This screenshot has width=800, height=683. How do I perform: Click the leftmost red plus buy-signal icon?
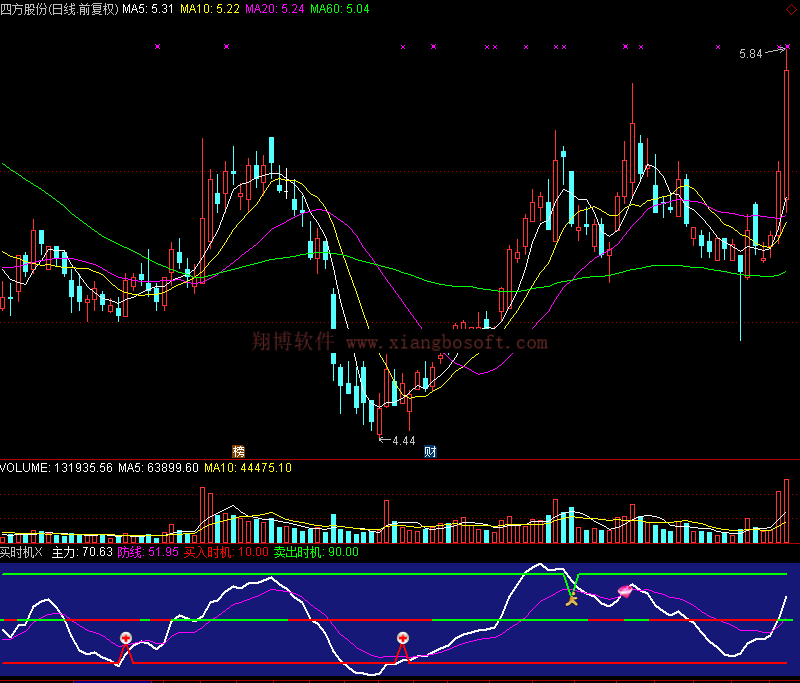pos(126,638)
